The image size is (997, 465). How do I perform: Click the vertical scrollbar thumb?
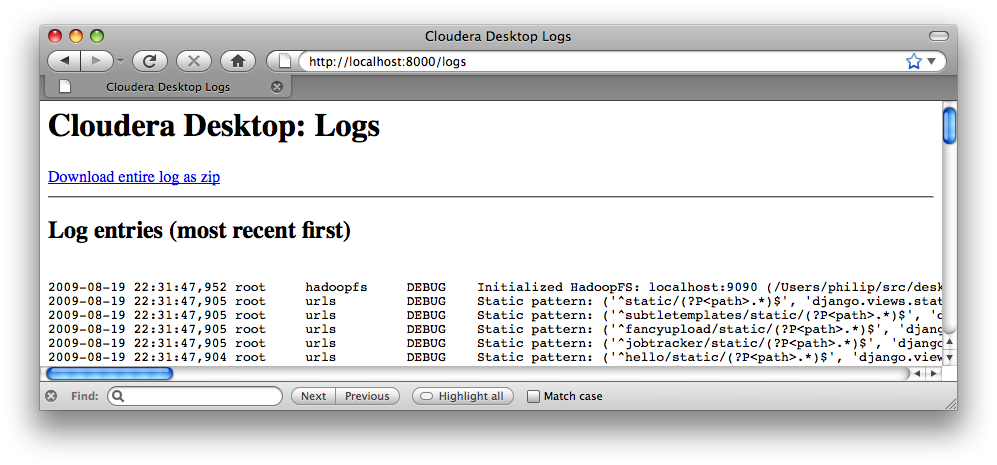point(949,125)
